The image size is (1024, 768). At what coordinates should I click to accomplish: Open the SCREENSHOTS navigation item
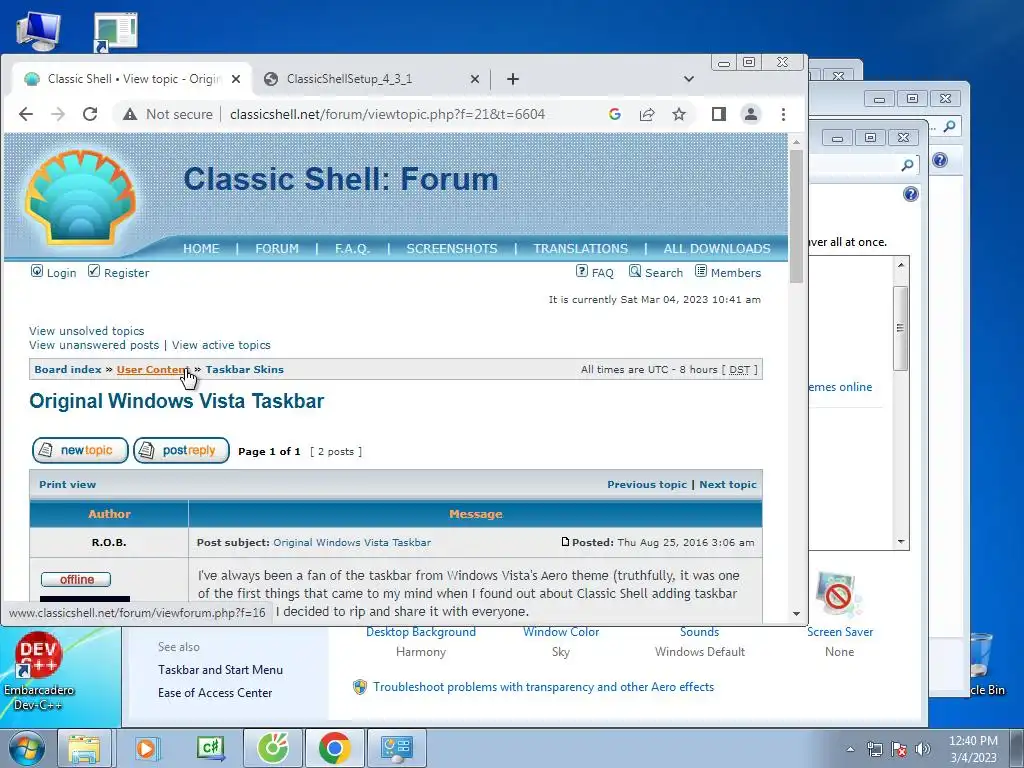click(x=452, y=249)
